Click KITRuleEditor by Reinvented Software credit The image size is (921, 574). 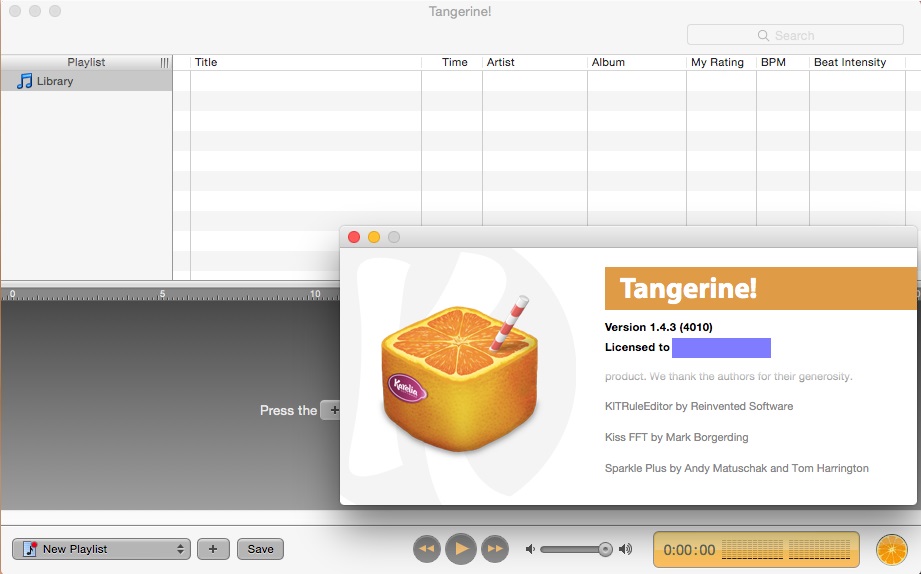[x=699, y=406]
